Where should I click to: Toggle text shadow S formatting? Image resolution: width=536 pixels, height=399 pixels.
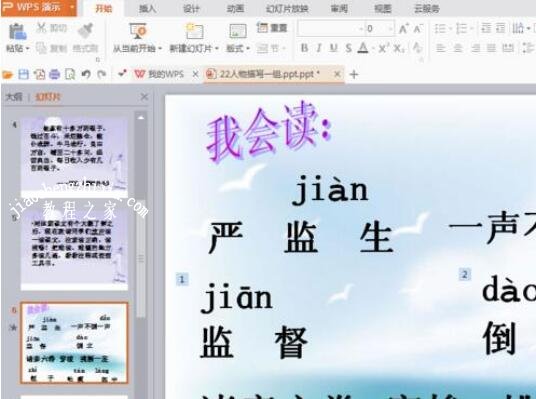point(348,48)
